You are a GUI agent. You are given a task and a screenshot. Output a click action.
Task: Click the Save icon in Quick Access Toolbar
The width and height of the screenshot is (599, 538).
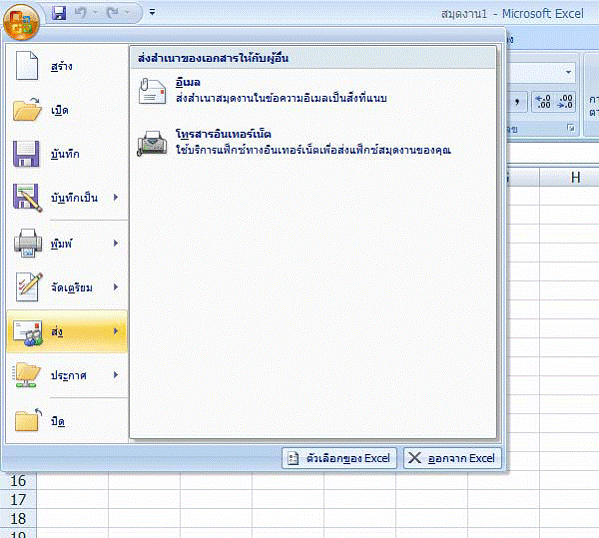pos(59,13)
